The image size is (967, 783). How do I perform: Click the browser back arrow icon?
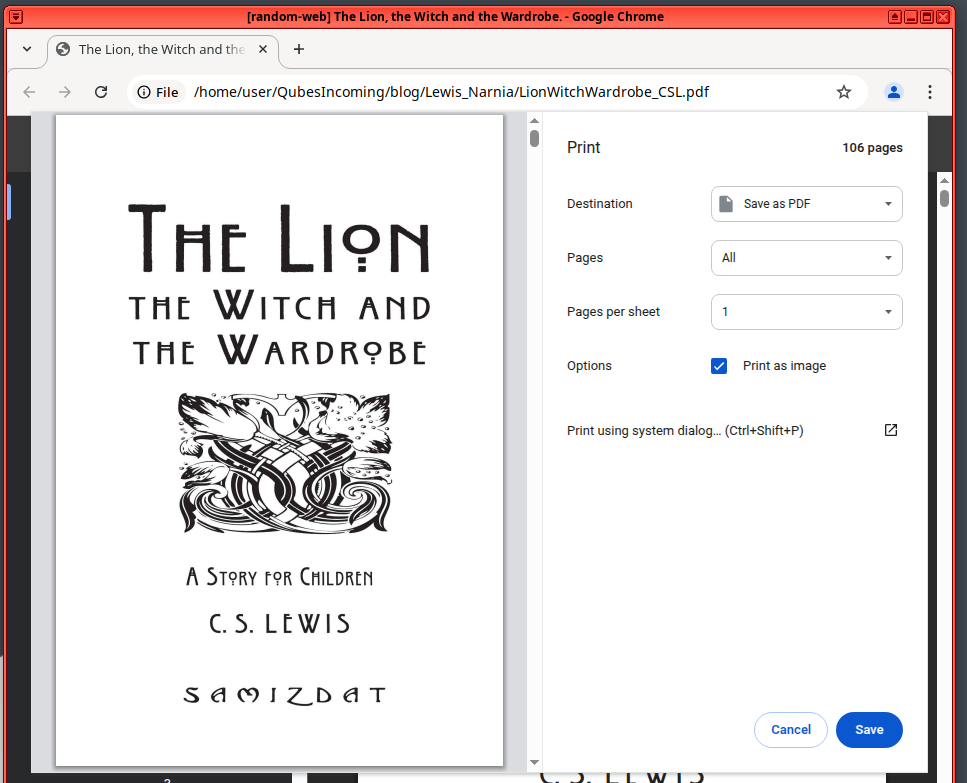(29, 92)
